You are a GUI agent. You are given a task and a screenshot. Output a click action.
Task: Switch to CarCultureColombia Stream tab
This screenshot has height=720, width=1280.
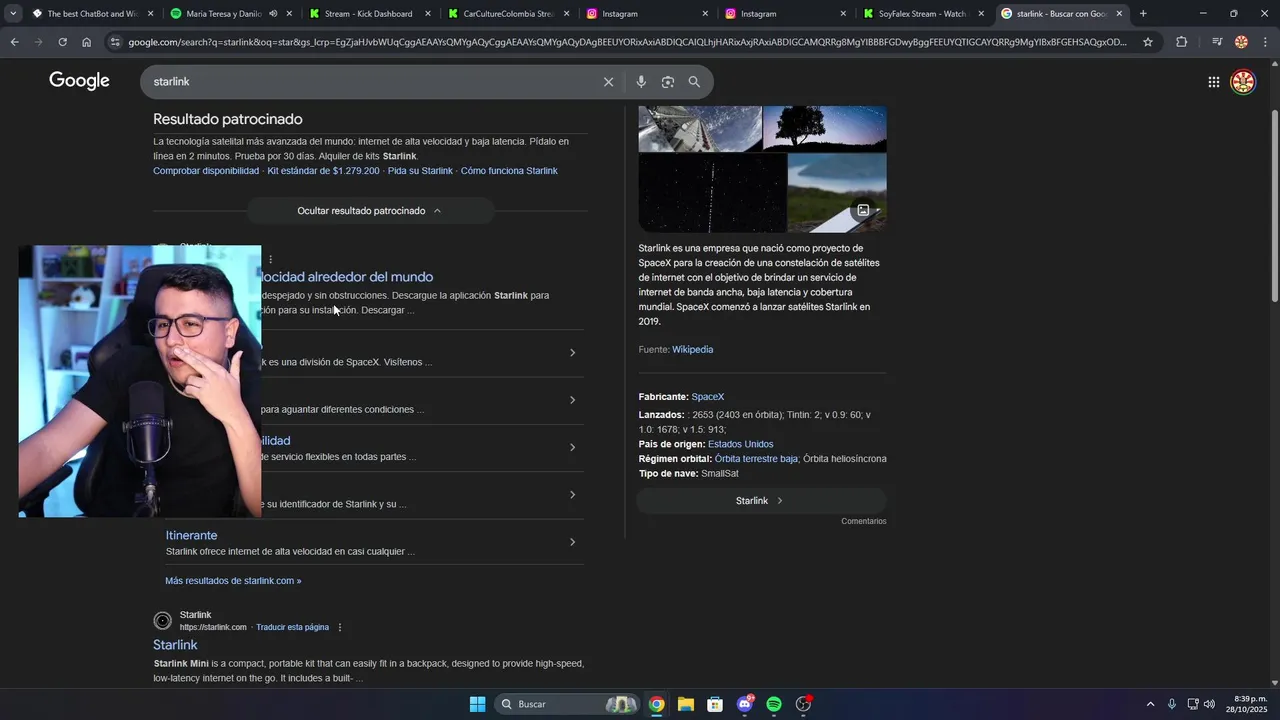[507, 14]
